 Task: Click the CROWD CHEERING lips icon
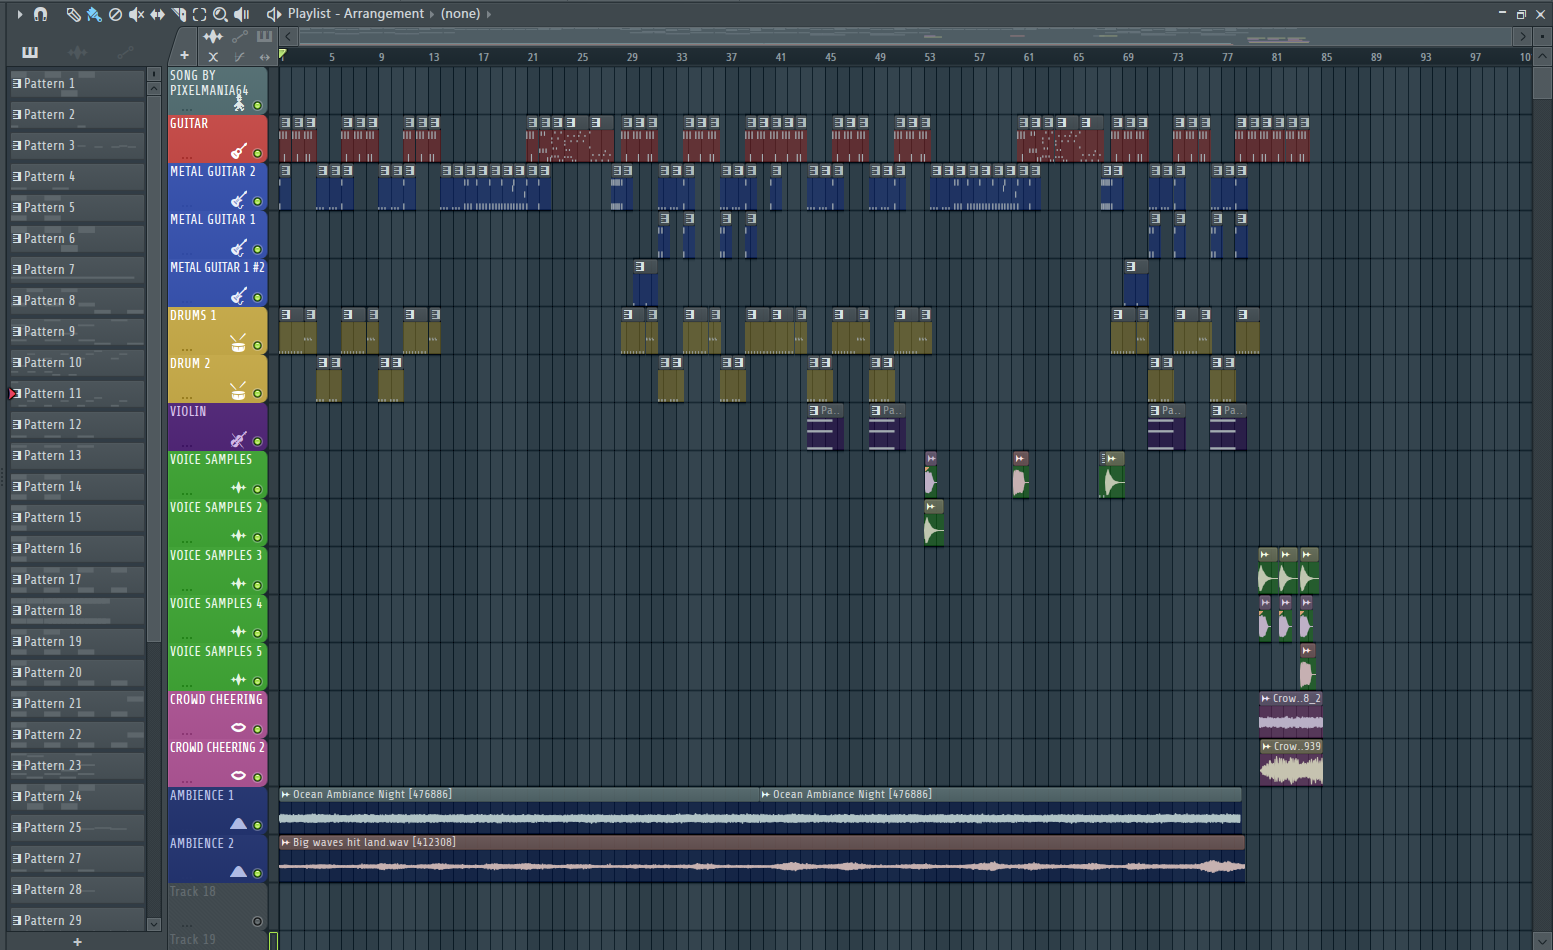(238, 728)
